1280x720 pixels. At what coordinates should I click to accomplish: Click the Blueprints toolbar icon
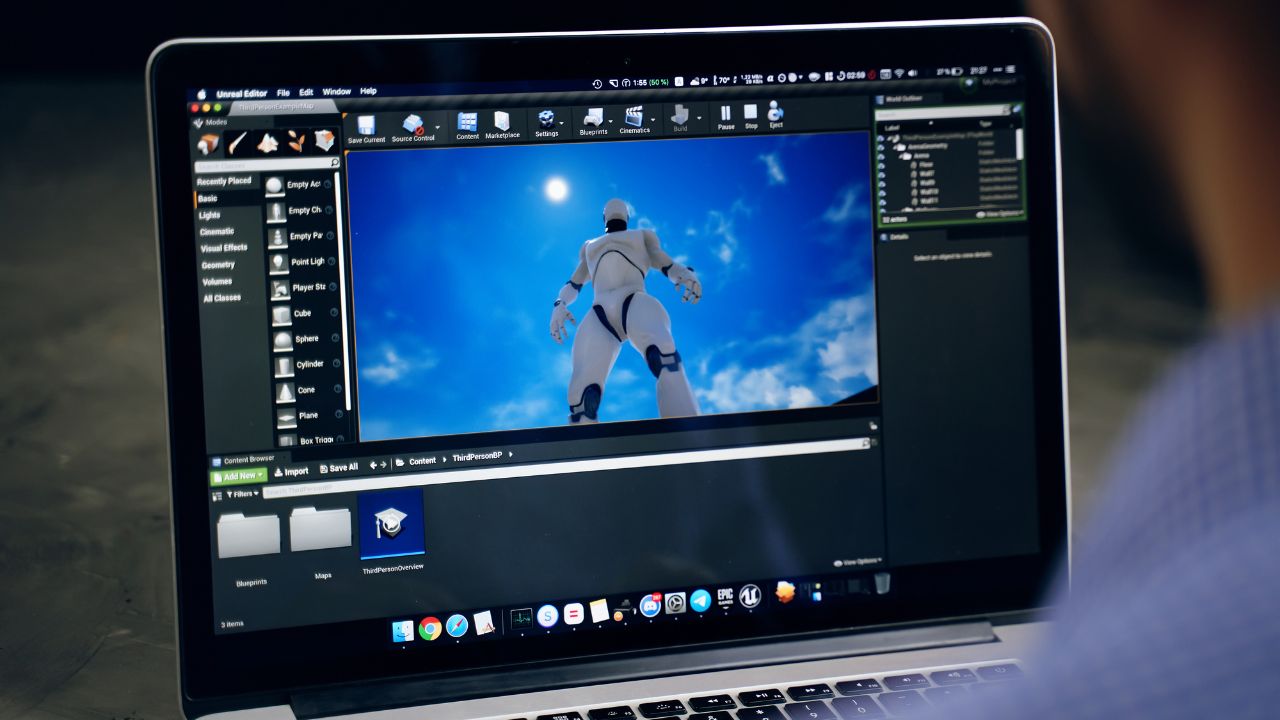[x=593, y=119]
